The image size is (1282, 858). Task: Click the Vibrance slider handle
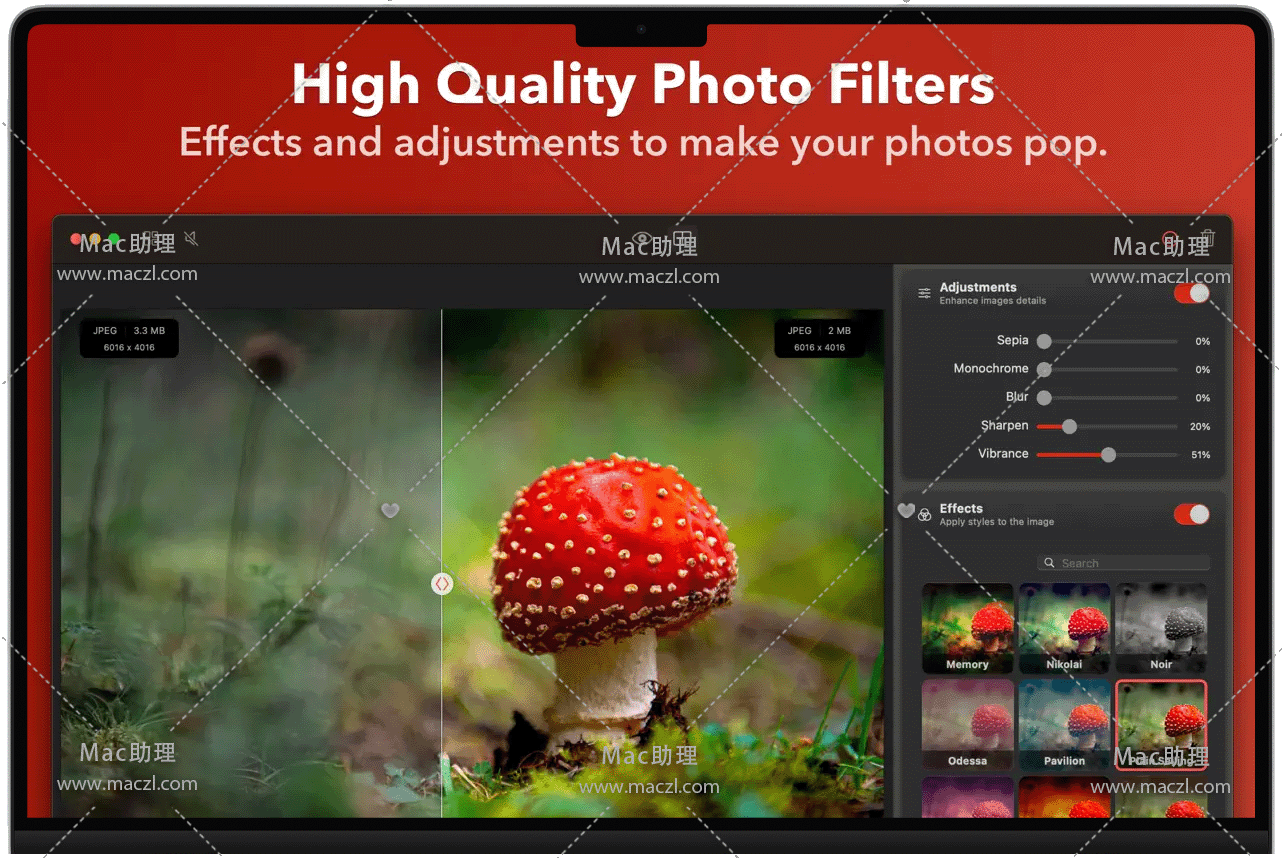(1108, 455)
